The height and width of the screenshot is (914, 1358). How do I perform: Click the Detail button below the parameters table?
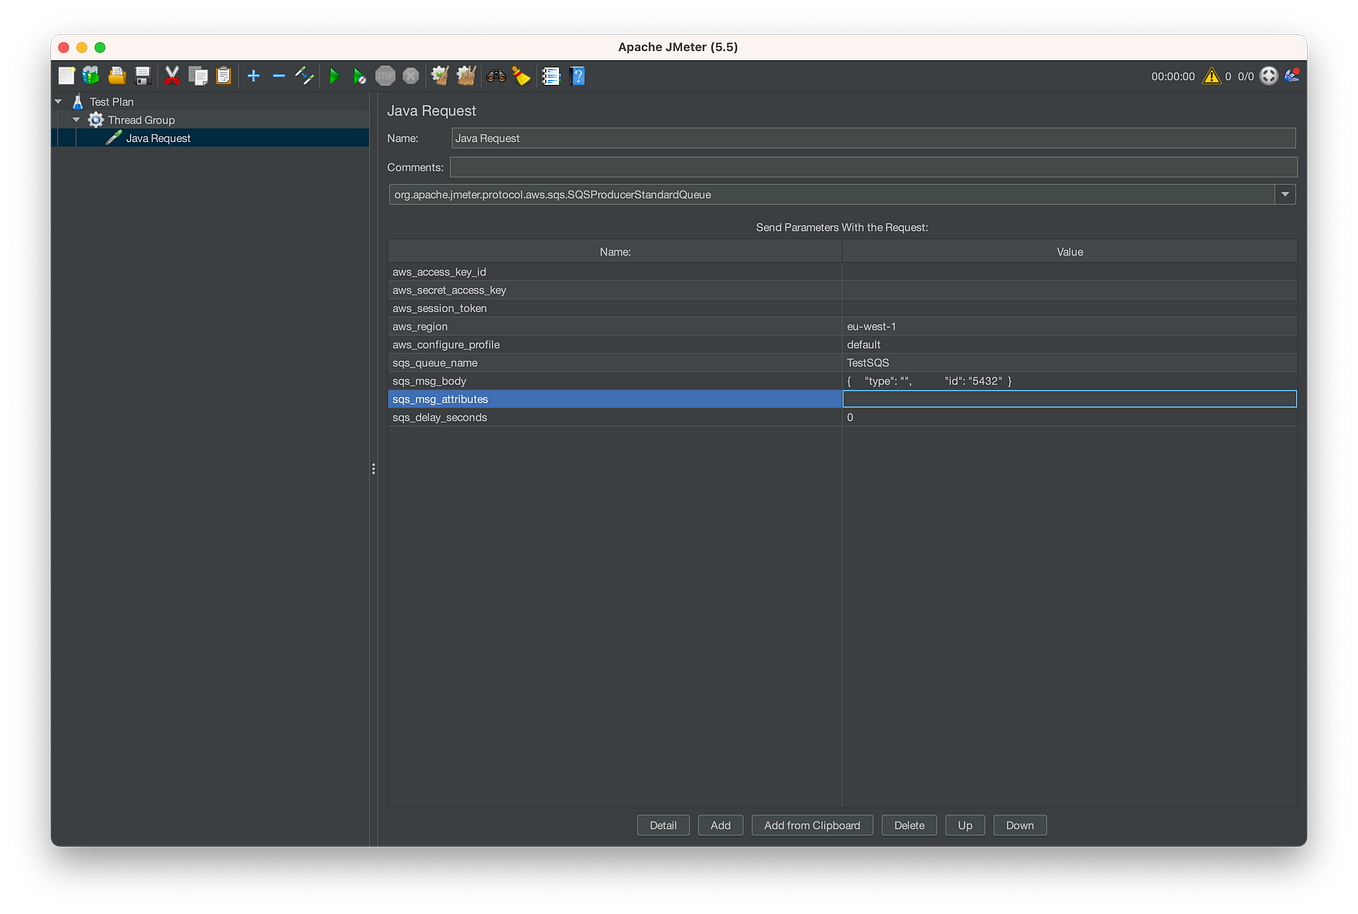pyautogui.click(x=663, y=825)
